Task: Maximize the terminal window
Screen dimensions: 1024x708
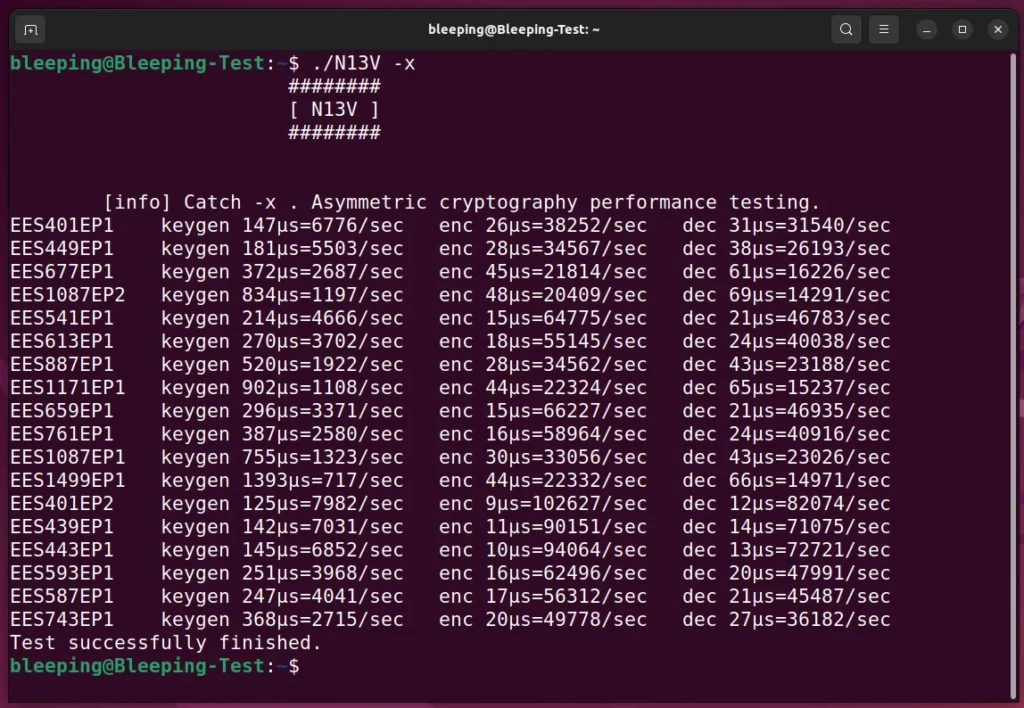Action: click(962, 29)
